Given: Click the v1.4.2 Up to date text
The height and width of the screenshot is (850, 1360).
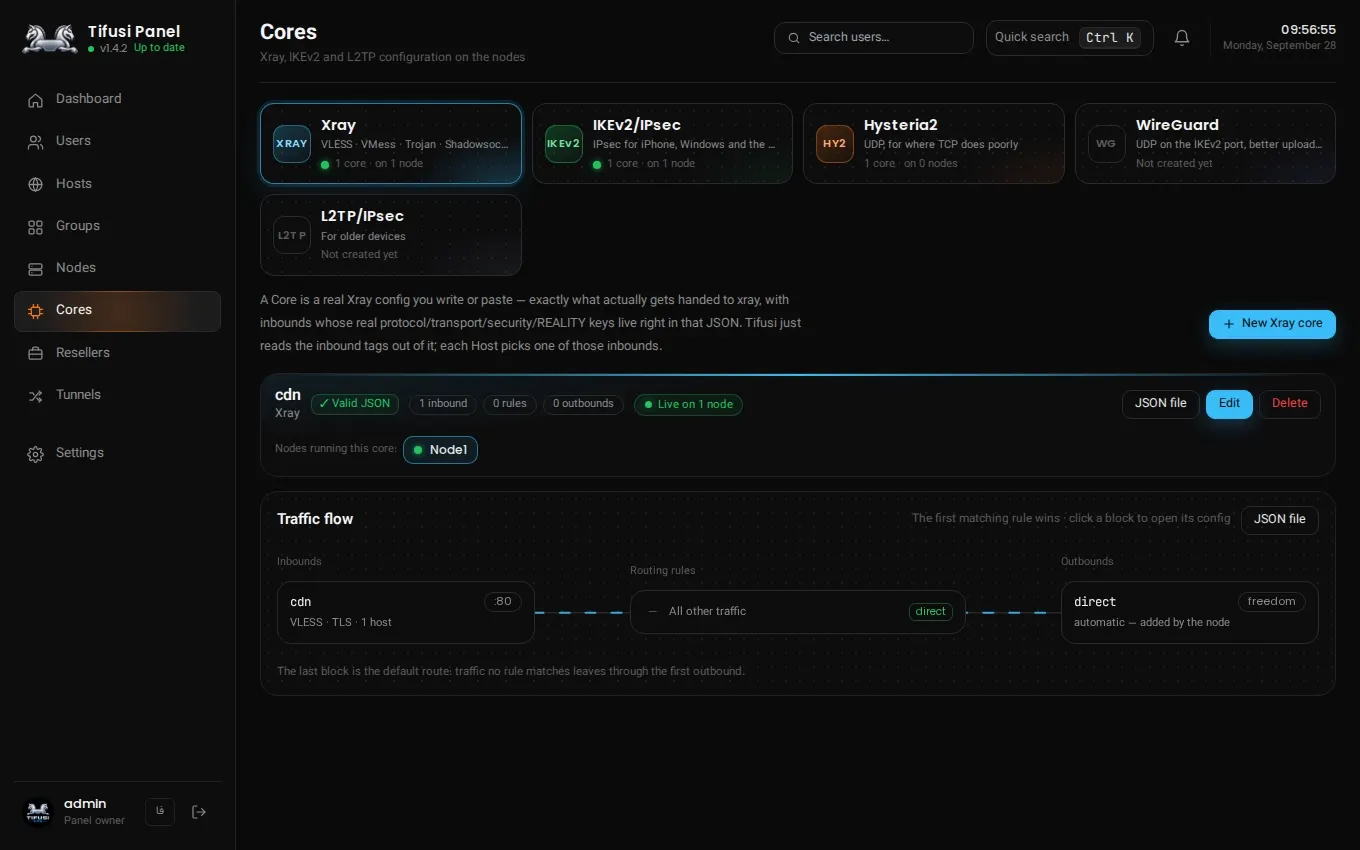Looking at the screenshot, I should click(x=136, y=48).
